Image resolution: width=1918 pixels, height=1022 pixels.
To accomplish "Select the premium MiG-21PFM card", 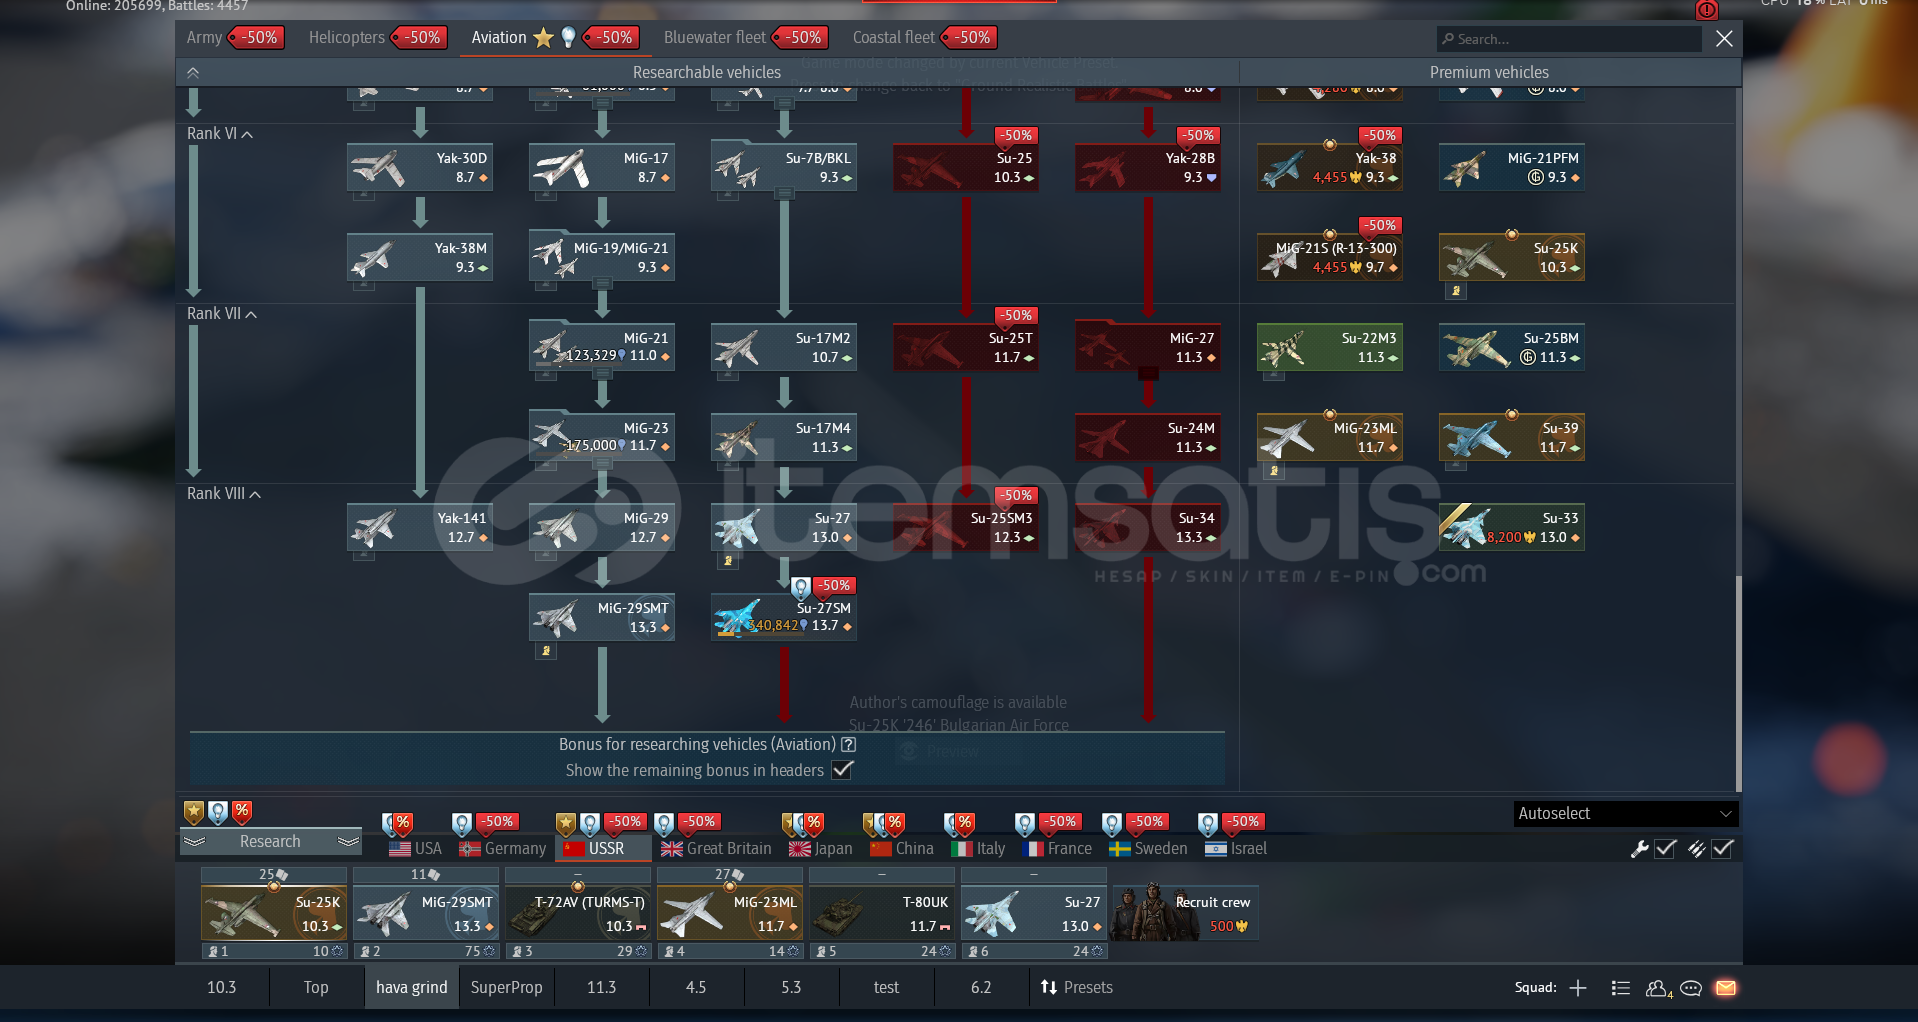I will [x=1512, y=168].
